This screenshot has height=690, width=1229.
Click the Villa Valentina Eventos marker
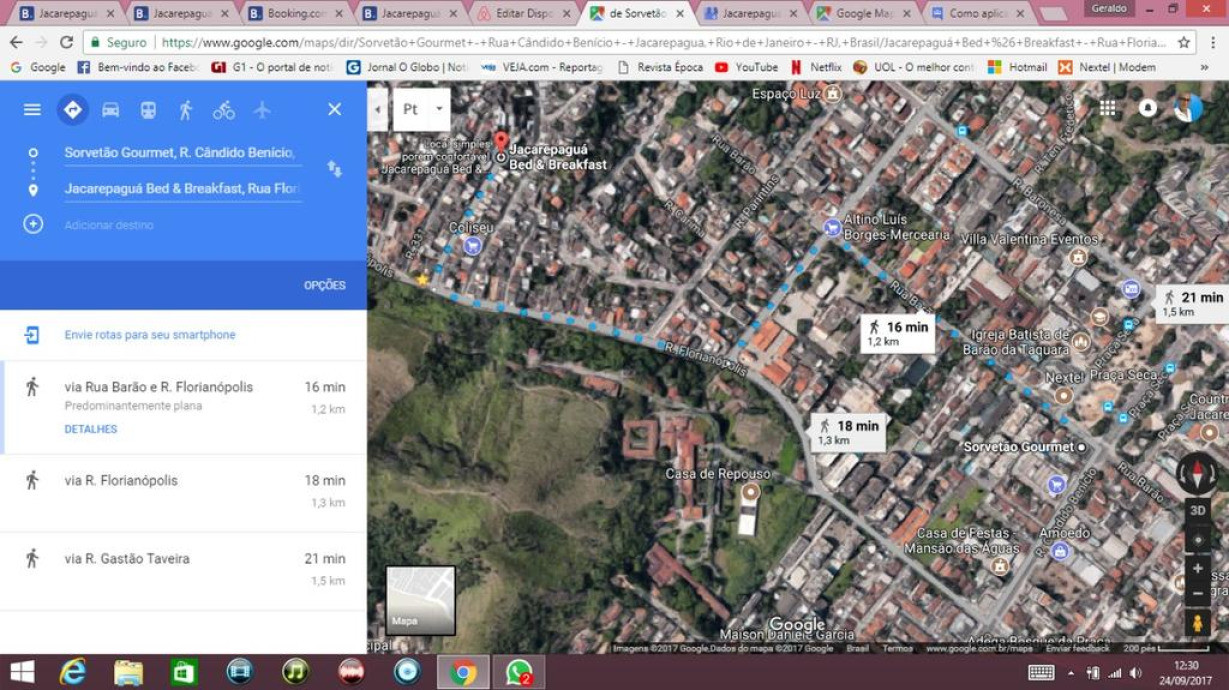tap(1078, 257)
